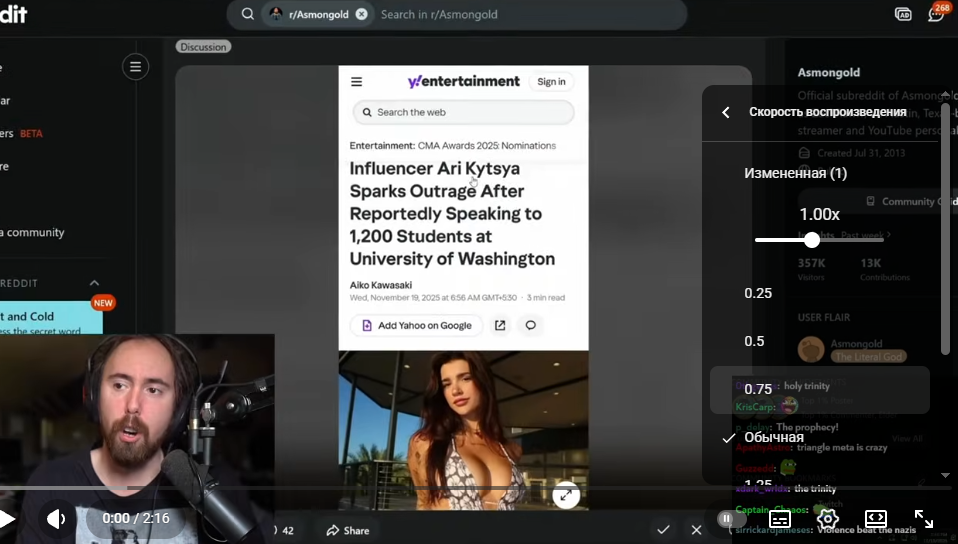Focus the Search in r/Asmongold field
The height and width of the screenshot is (544, 958).
pyautogui.click(x=520, y=14)
